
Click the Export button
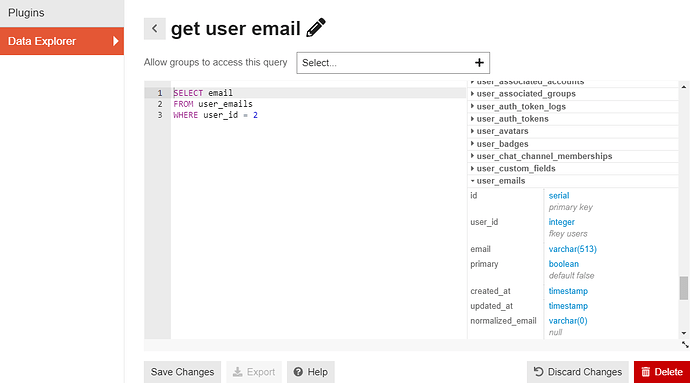pyautogui.click(x=254, y=372)
